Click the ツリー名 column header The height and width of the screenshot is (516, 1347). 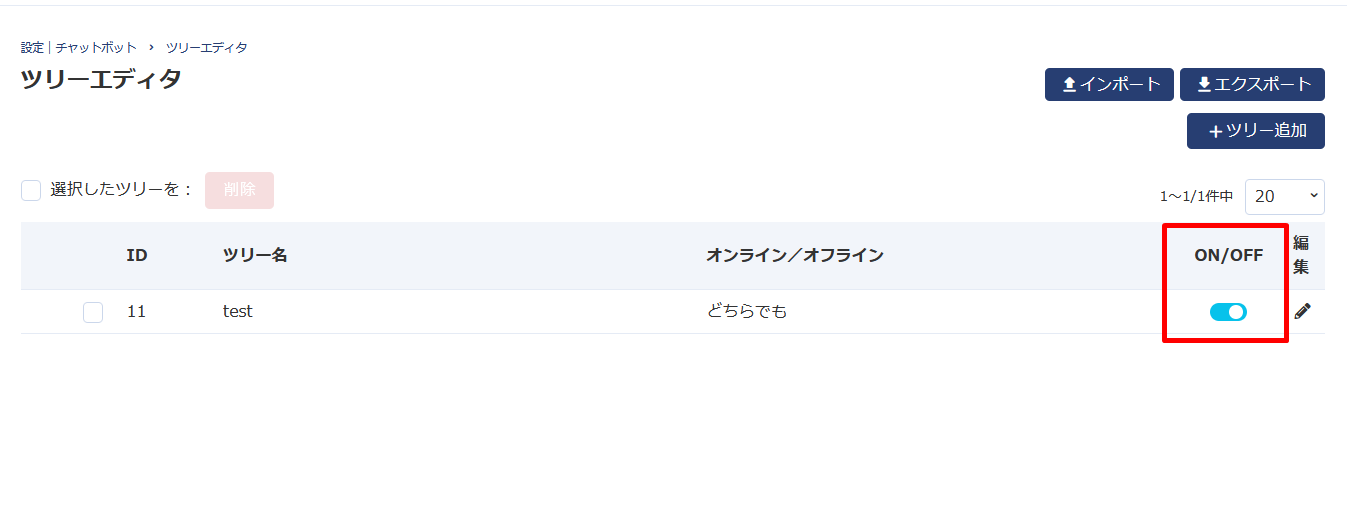(x=255, y=255)
